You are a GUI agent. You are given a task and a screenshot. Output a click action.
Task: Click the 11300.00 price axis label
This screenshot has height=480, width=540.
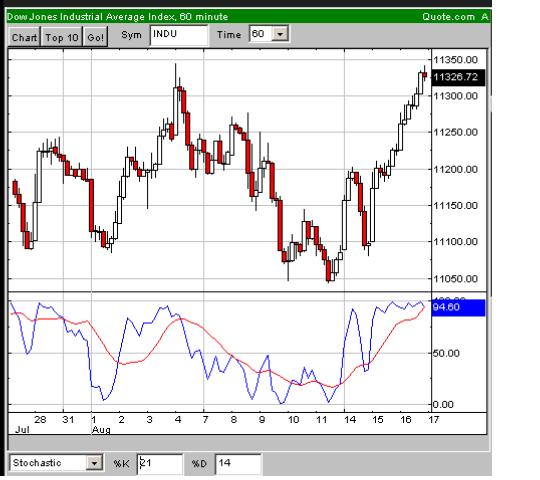coord(455,96)
